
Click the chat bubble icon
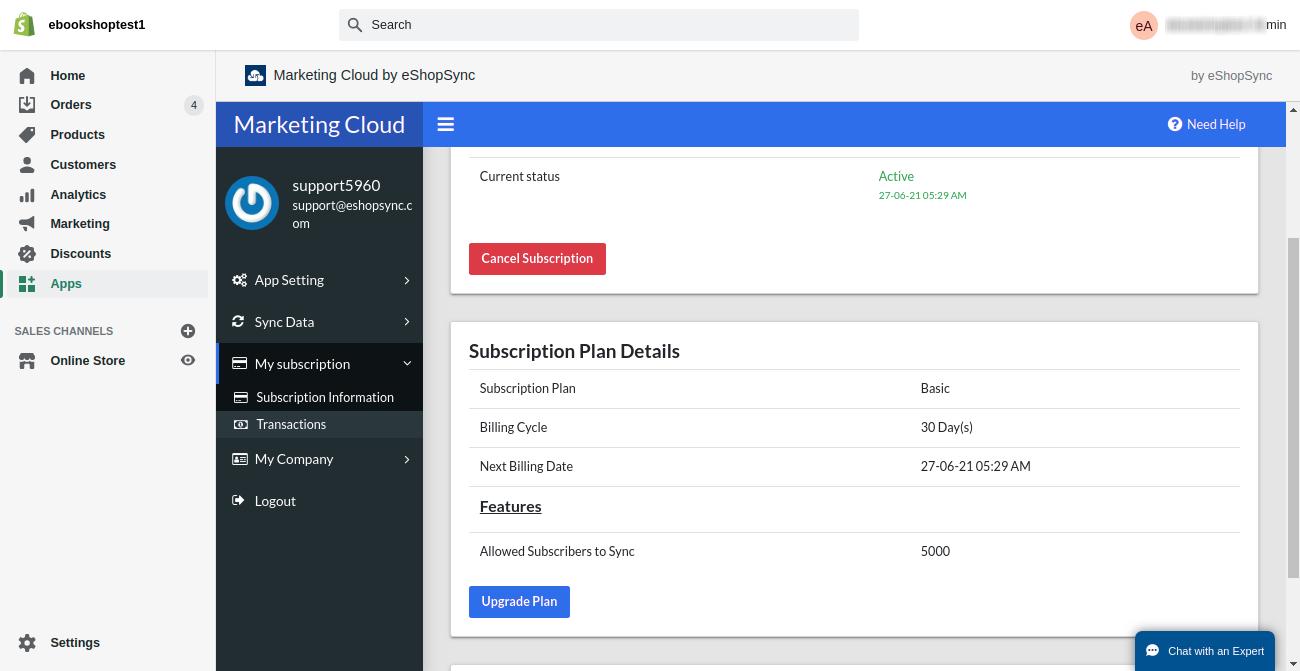[x=1152, y=651]
